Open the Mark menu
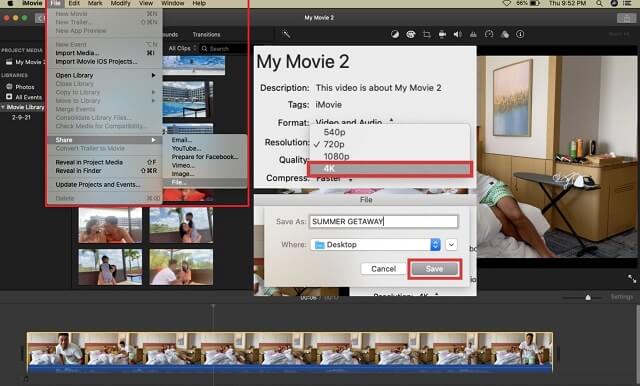Viewport: 640px width, 386px height. pos(95,3)
